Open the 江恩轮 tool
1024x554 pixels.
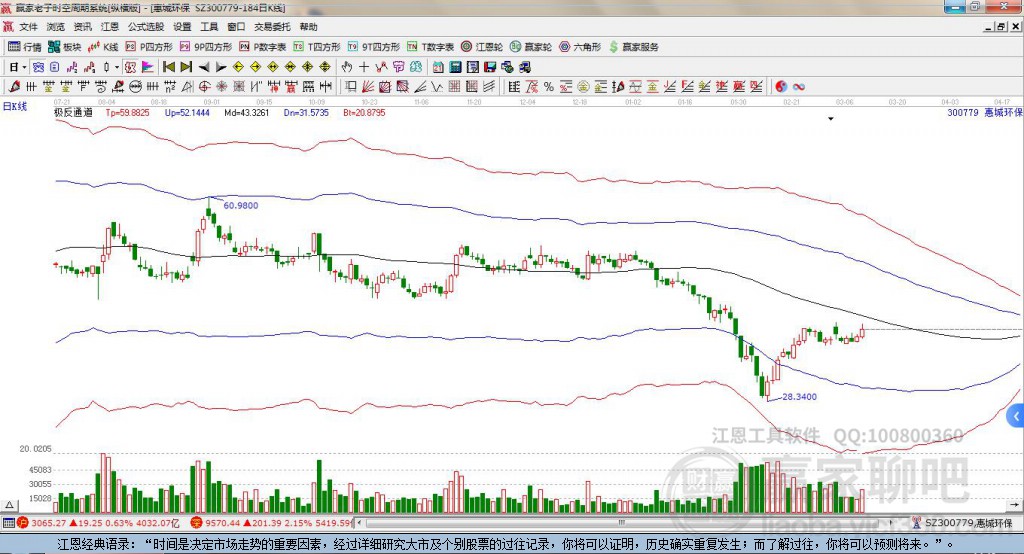[x=482, y=47]
